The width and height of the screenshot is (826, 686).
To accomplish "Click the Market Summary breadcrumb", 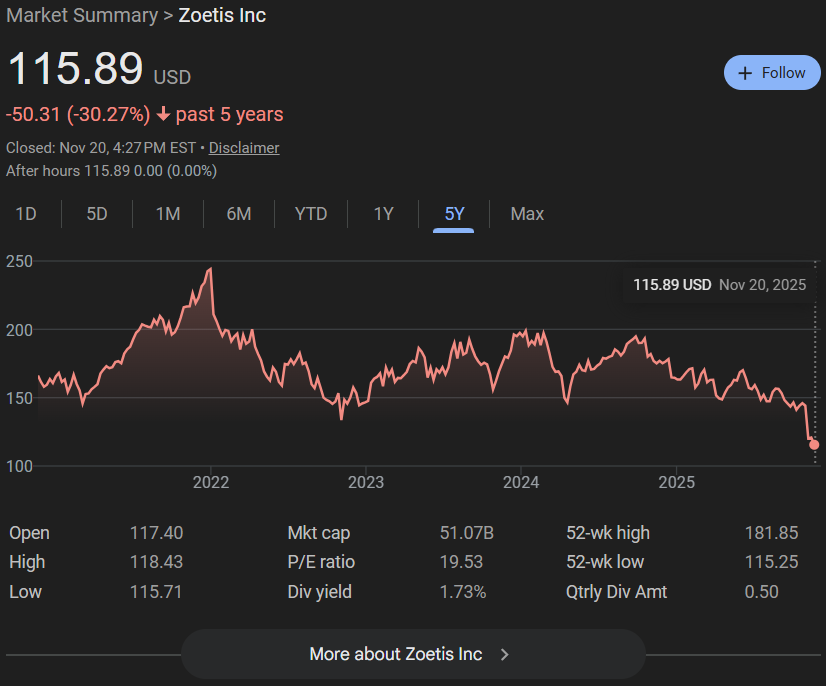I will [82, 15].
